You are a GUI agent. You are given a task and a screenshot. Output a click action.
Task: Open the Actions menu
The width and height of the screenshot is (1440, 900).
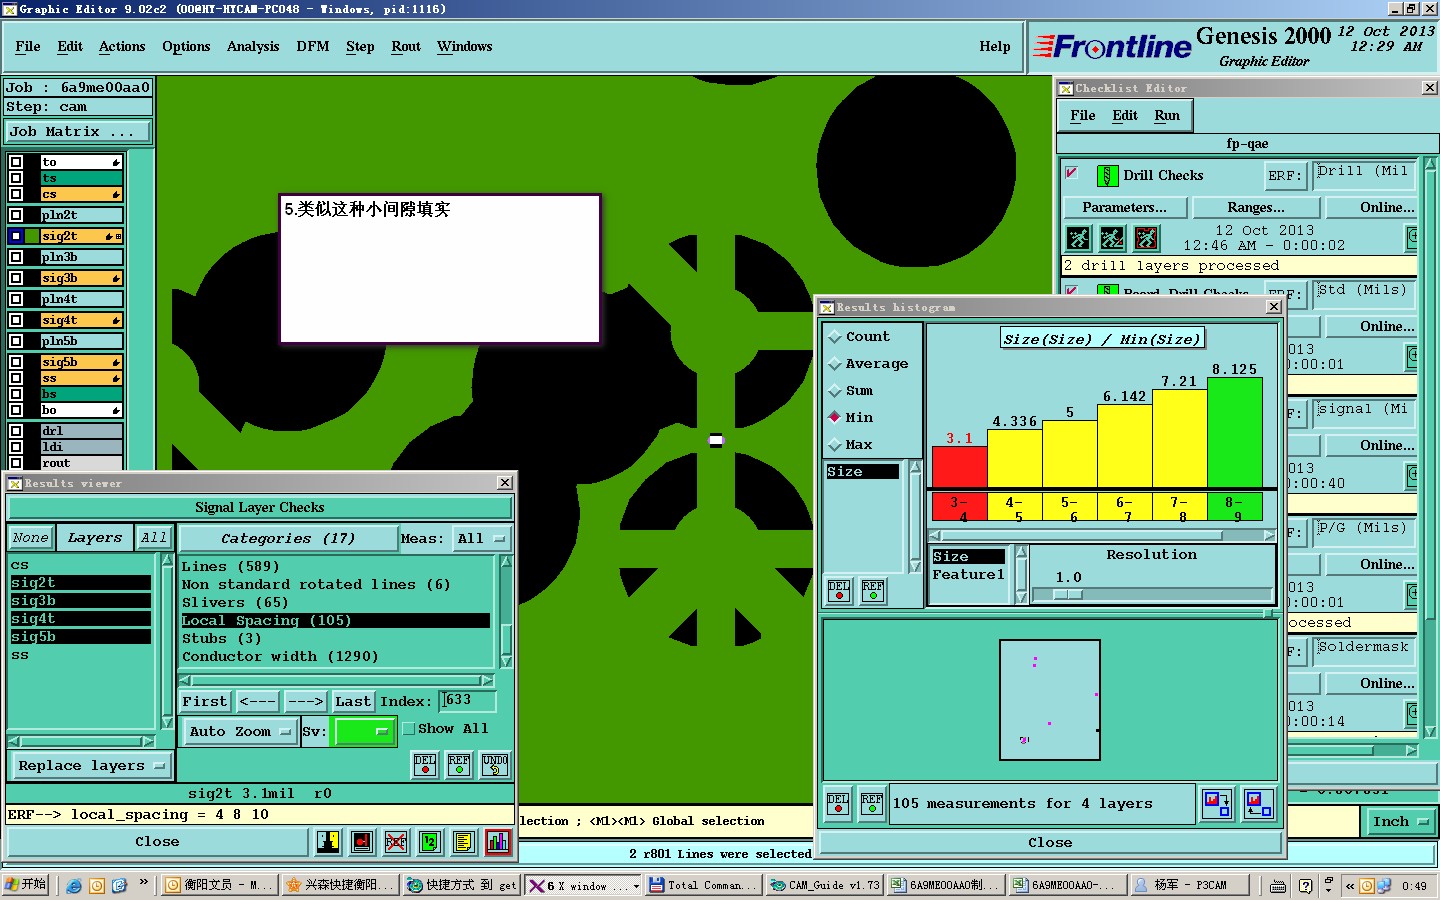(122, 47)
